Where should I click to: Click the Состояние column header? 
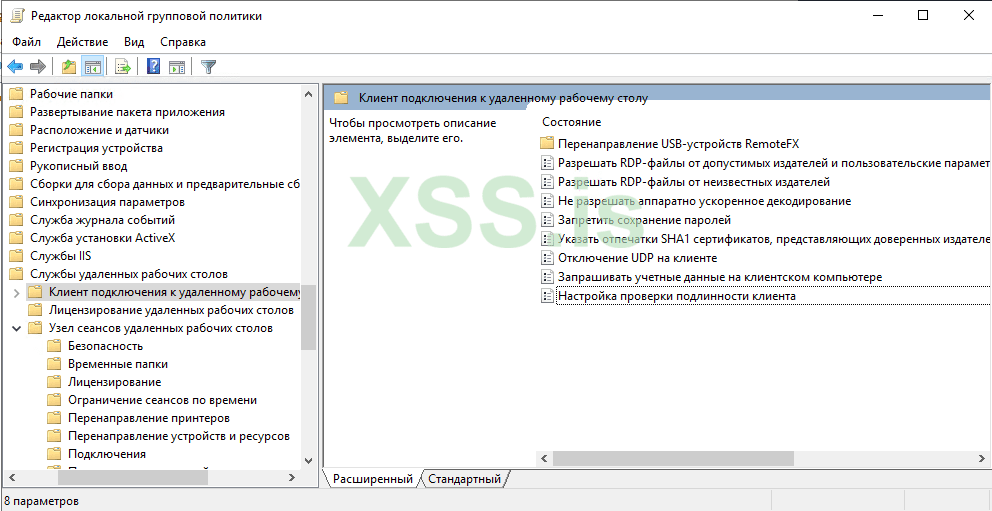tap(572, 122)
